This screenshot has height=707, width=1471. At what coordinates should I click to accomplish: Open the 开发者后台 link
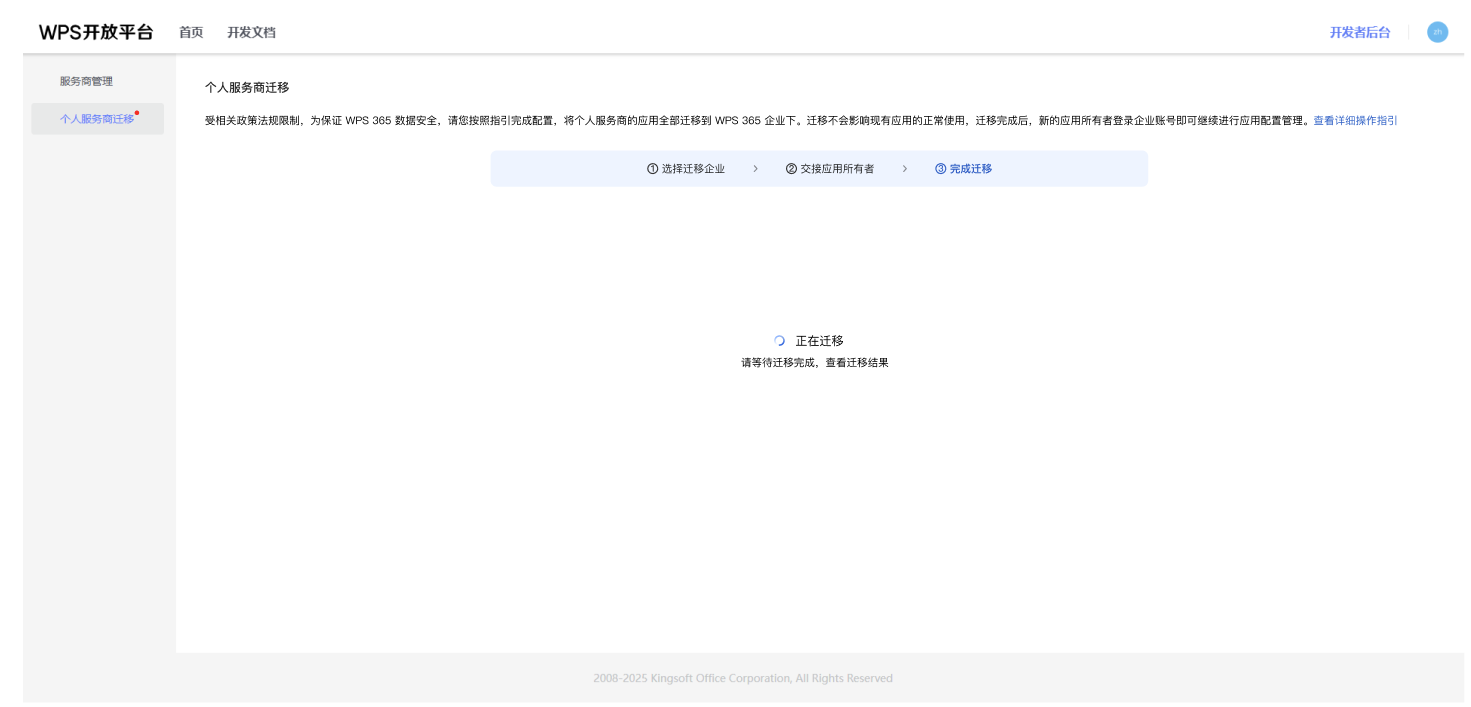(1359, 32)
